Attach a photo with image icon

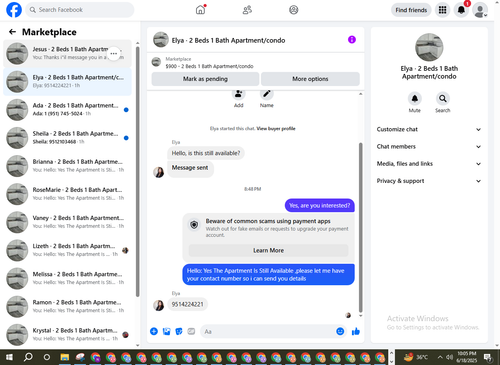coord(166,331)
